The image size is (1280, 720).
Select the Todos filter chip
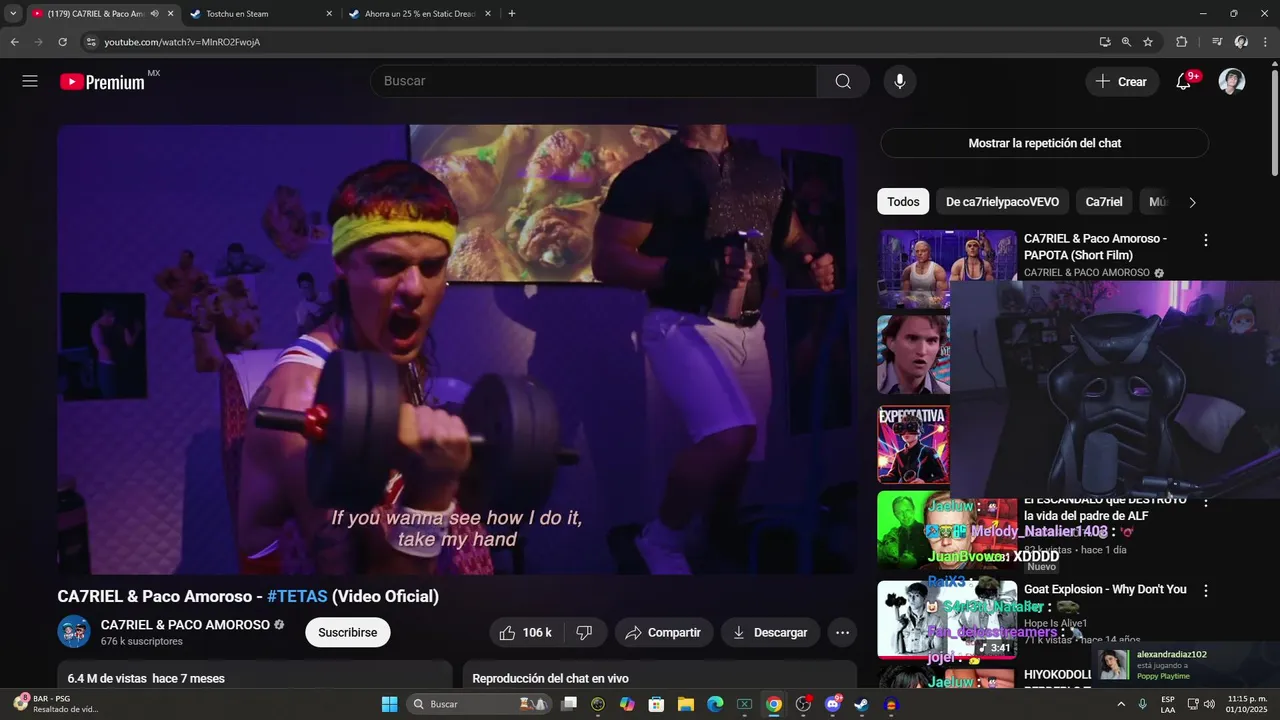click(903, 202)
